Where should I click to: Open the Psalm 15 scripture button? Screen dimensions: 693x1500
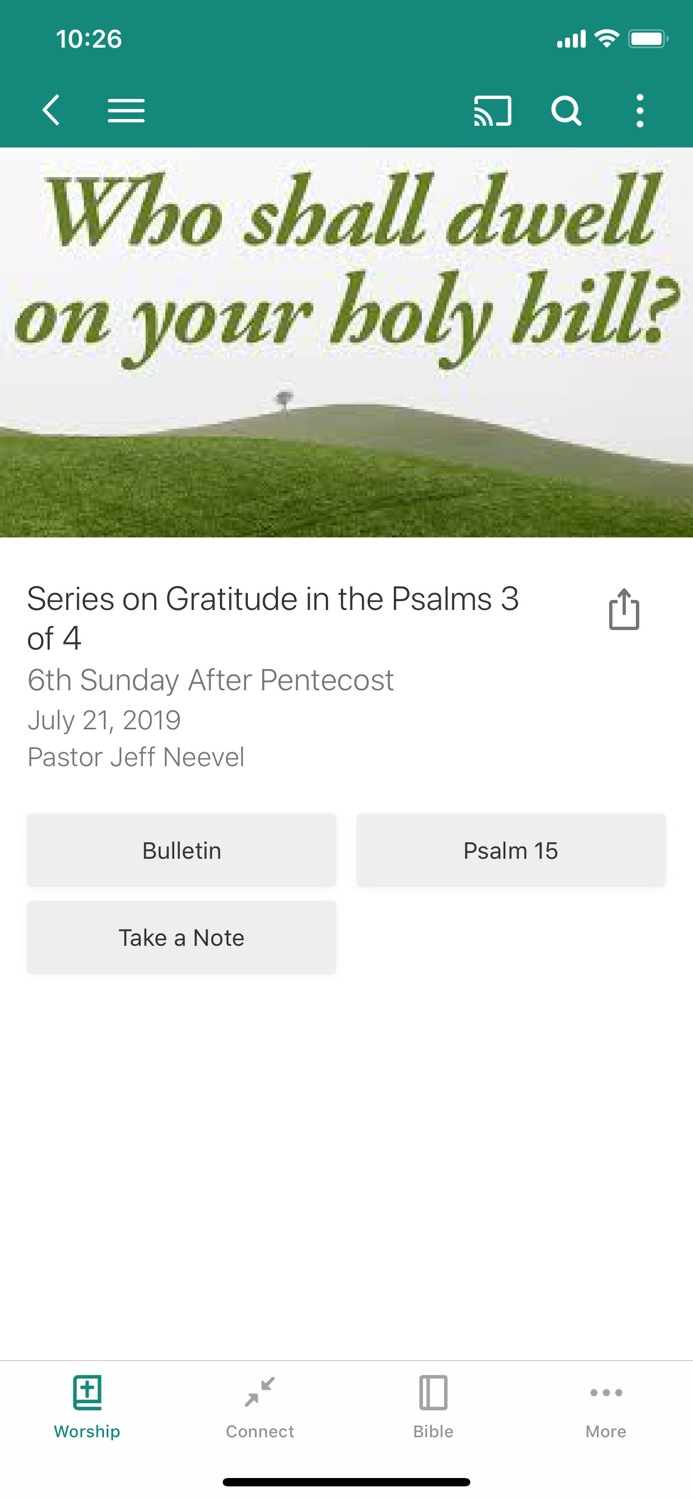point(510,850)
